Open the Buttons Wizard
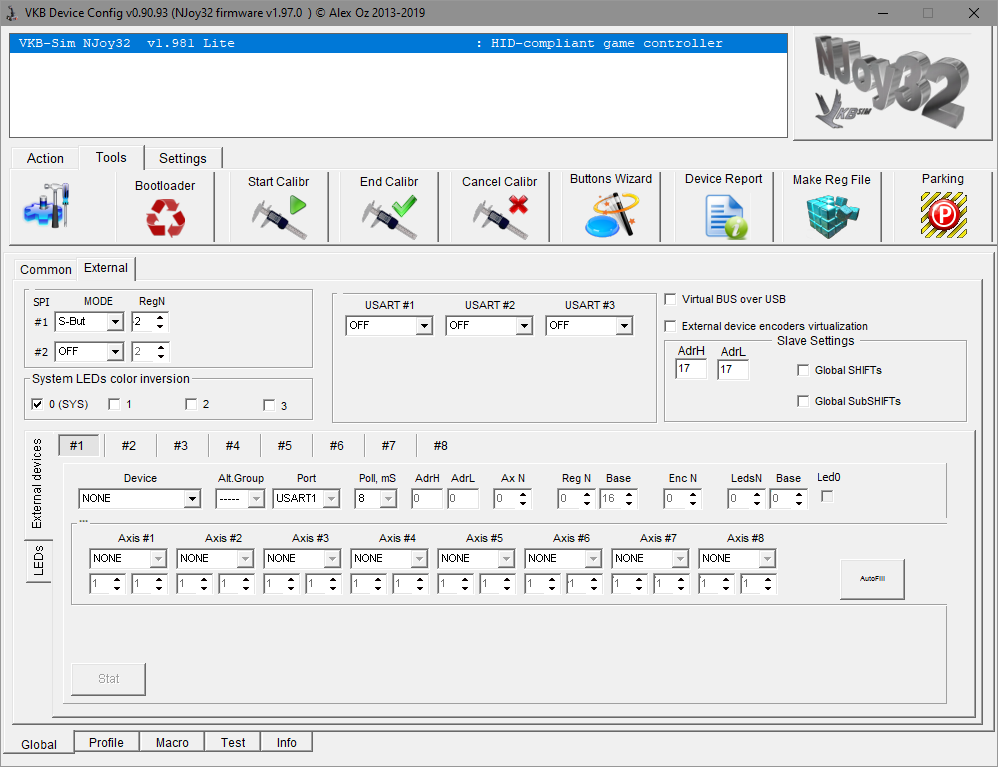This screenshot has width=998, height=767. (611, 215)
